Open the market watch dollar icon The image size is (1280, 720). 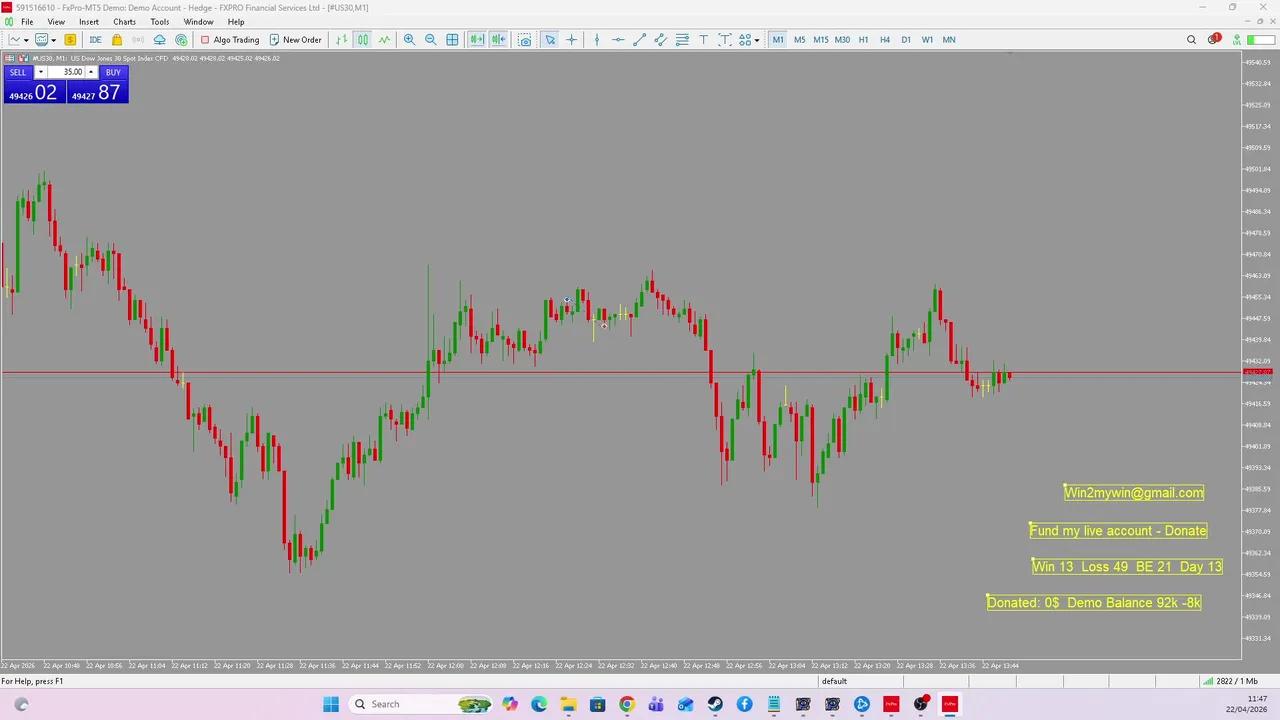tap(70, 40)
